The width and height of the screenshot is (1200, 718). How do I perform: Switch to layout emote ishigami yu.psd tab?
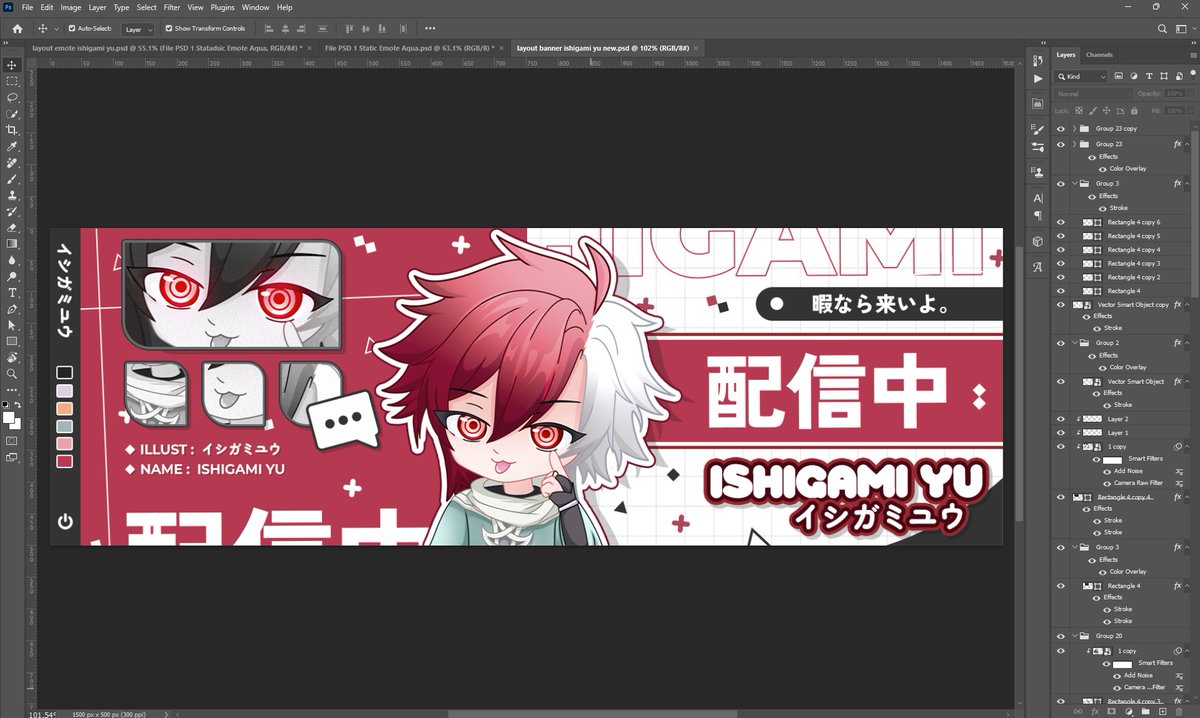point(166,47)
